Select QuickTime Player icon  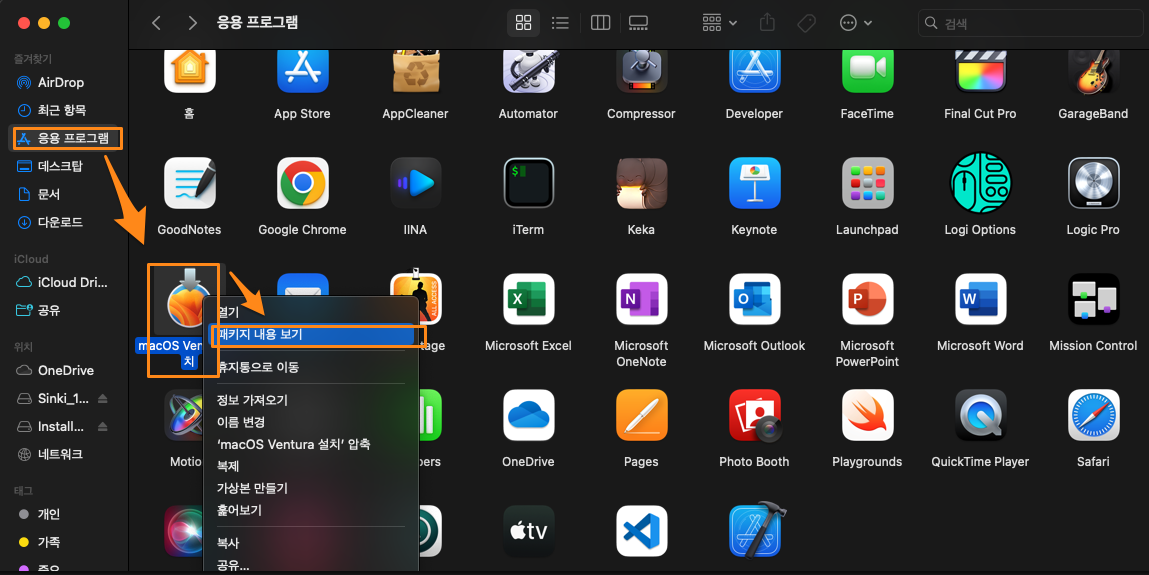click(980, 415)
